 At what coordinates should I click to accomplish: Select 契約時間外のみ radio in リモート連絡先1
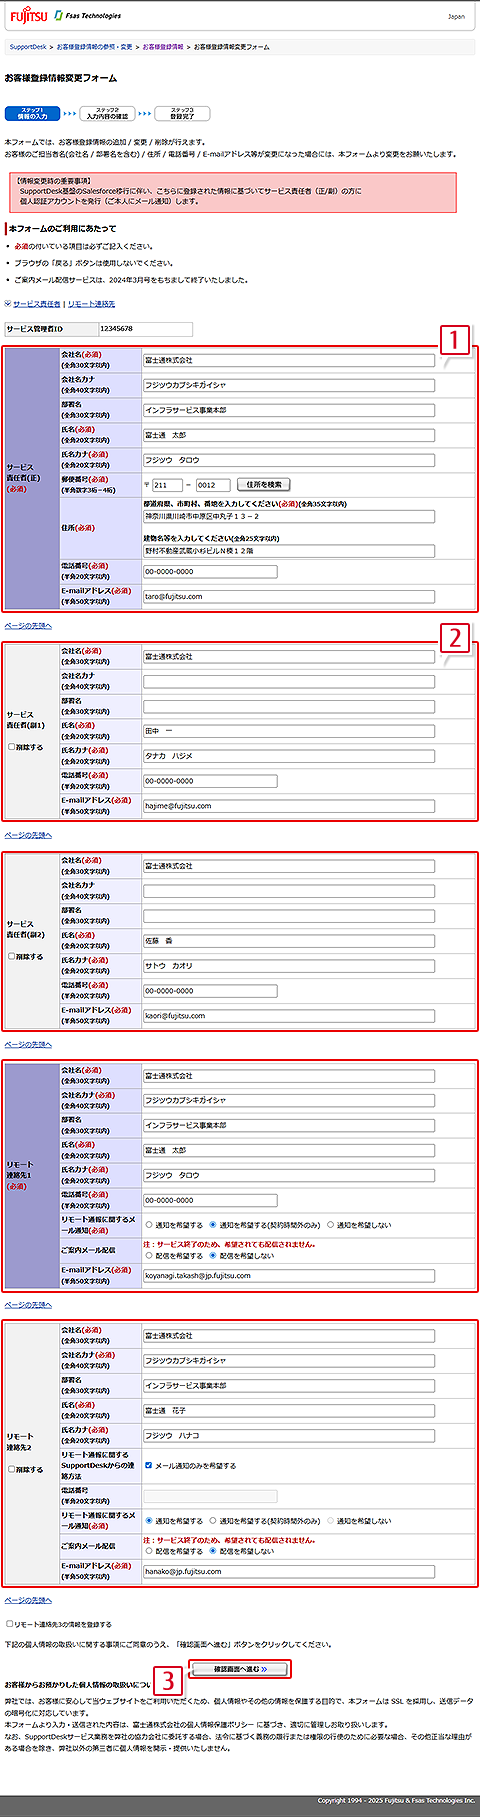[x=214, y=1225]
